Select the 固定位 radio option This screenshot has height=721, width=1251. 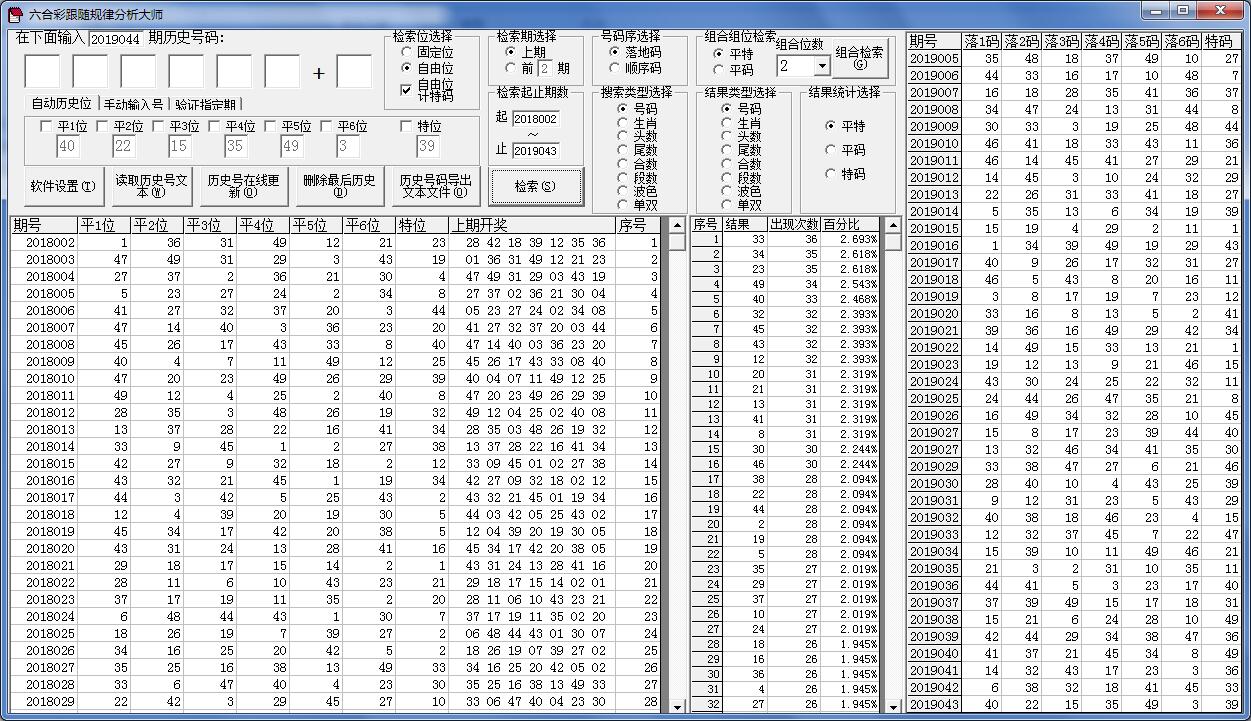tap(406, 52)
